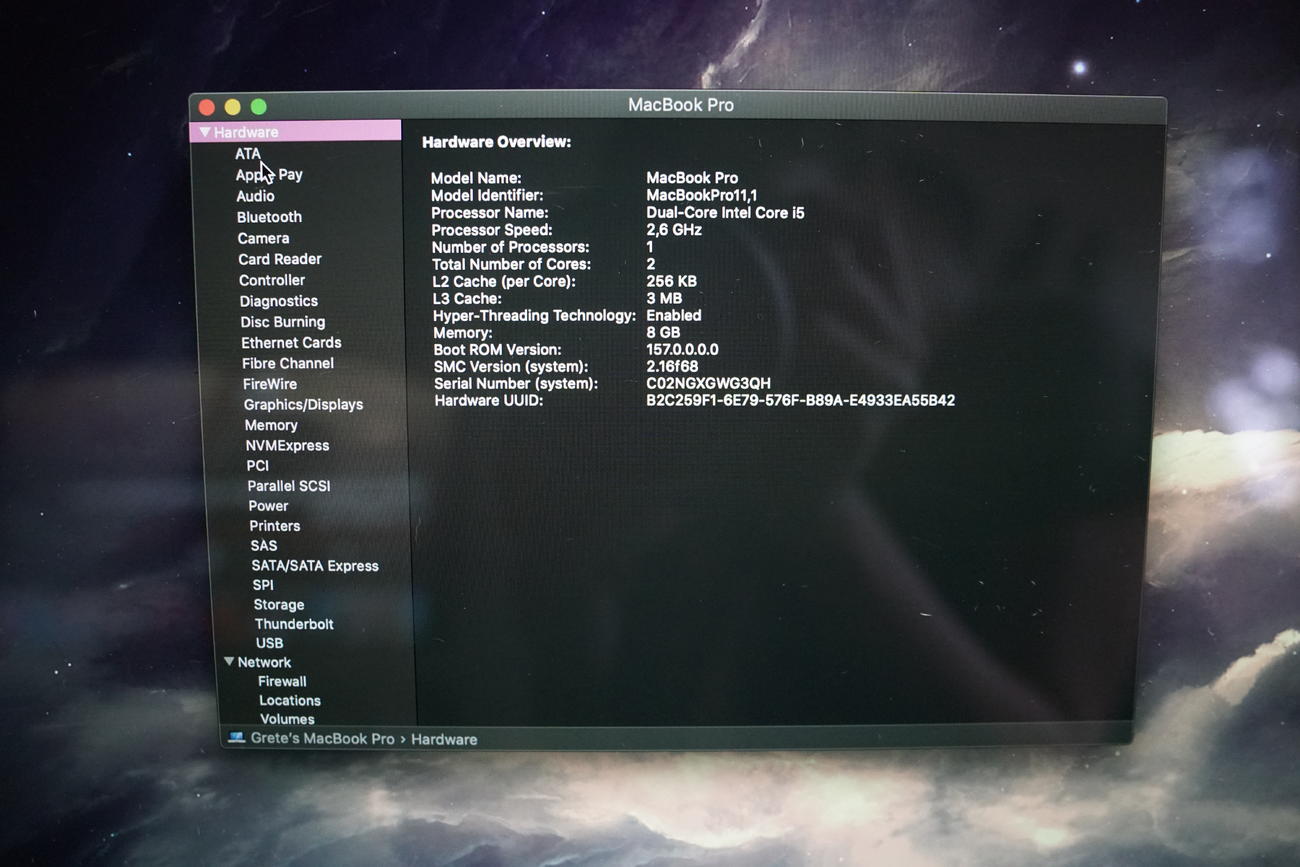Select the serial number C02NGXGWG3QH

[x=708, y=383]
